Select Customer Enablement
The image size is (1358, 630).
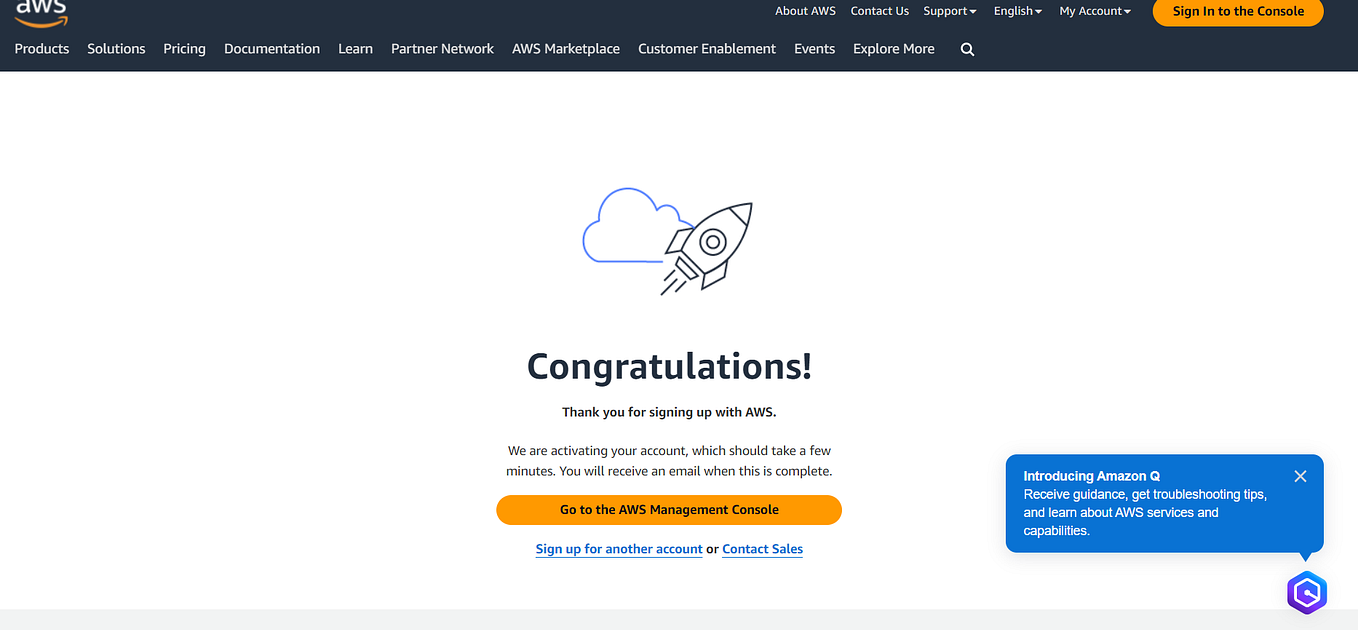coord(706,48)
